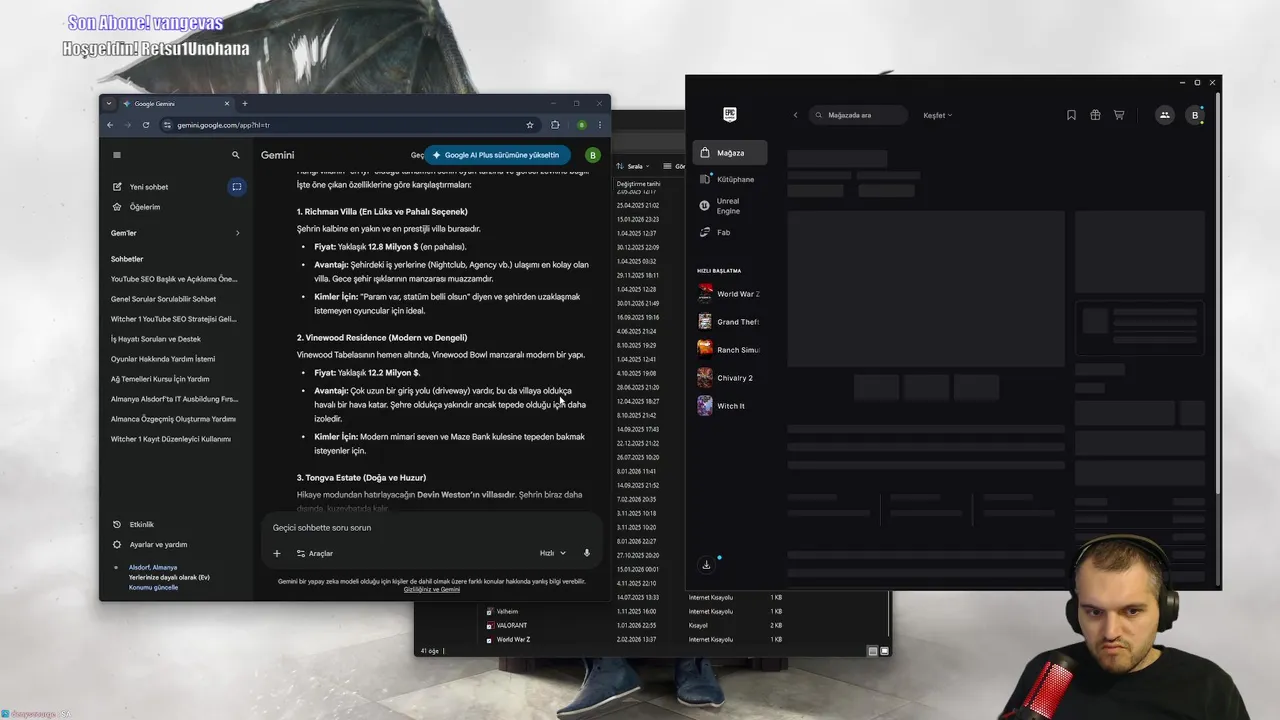Viewport: 1280px width, 720px height.
Task: Focus the Mağazada ara search field
Action: [x=858, y=115]
